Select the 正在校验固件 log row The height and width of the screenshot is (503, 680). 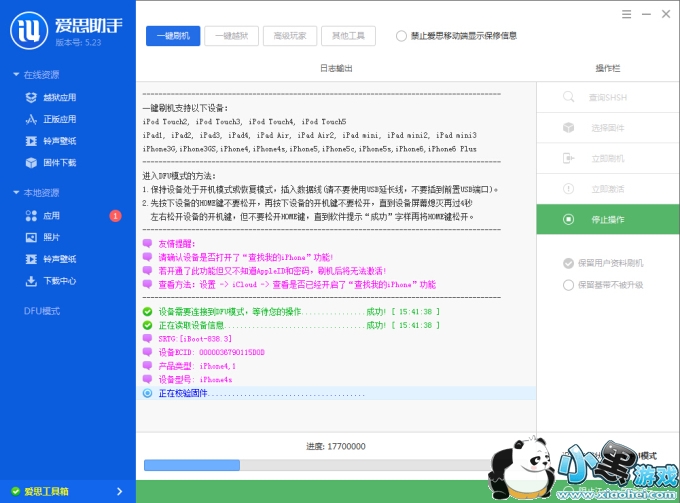tap(336, 393)
